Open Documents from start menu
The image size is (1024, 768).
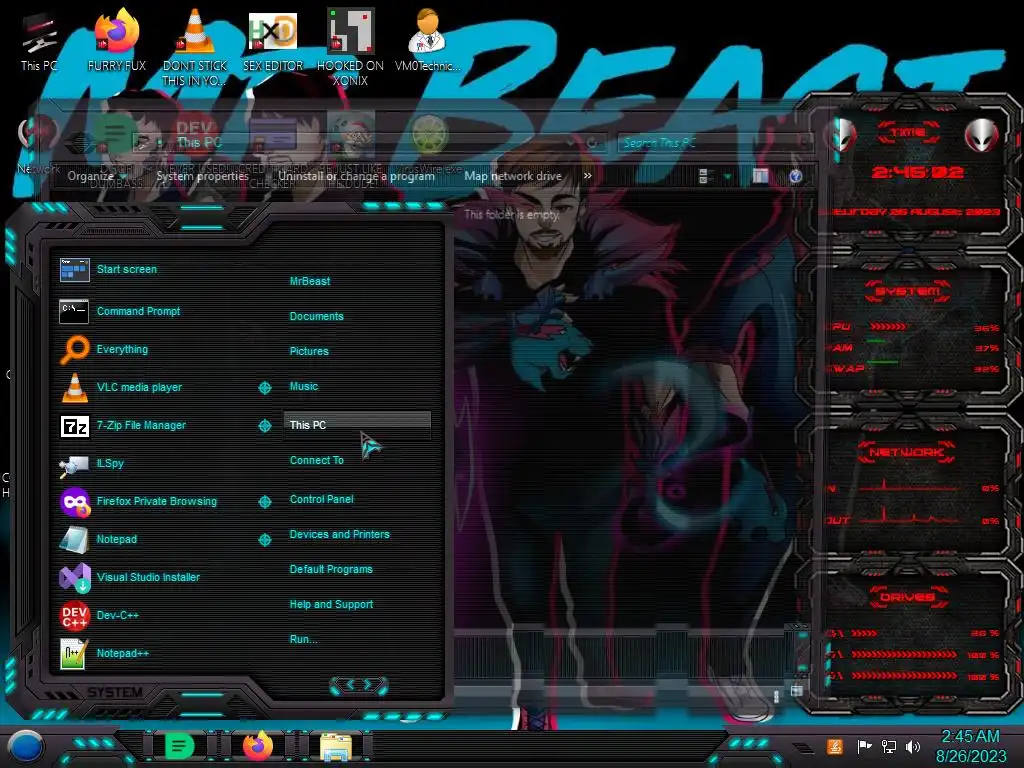click(x=316, y=316)
